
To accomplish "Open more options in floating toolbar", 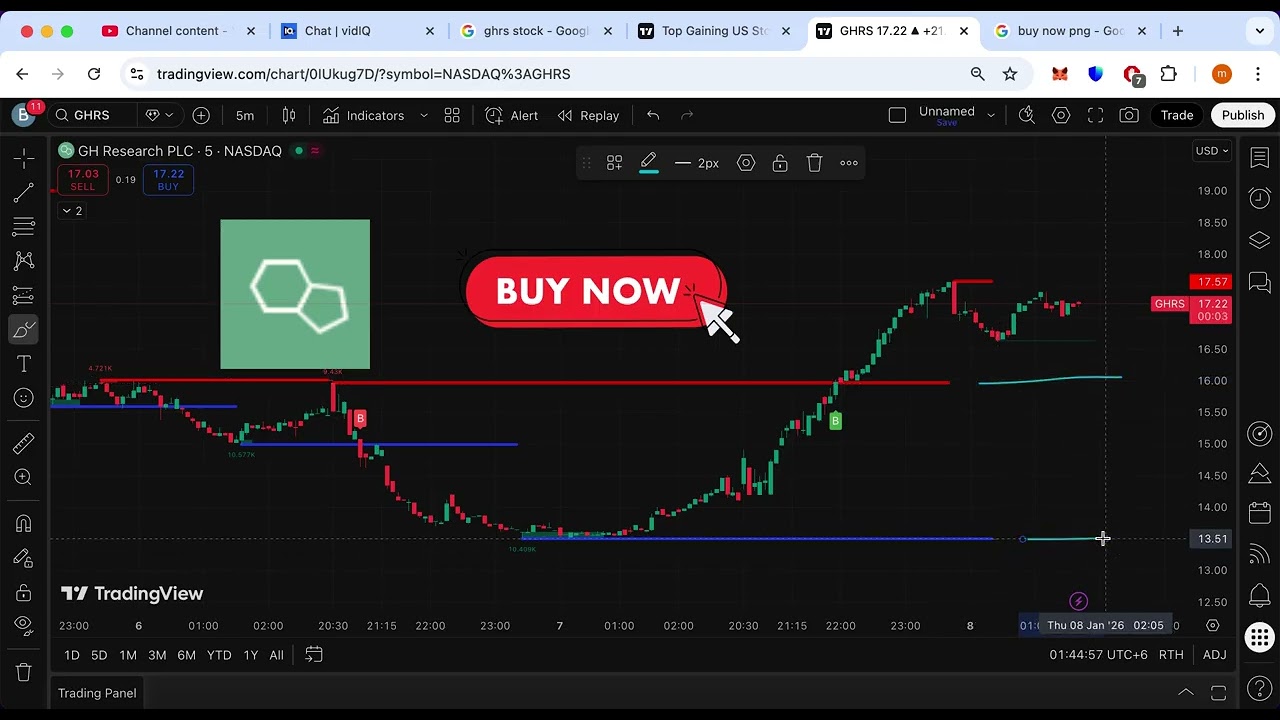I will pyautogui.click(x=849, y=163).
